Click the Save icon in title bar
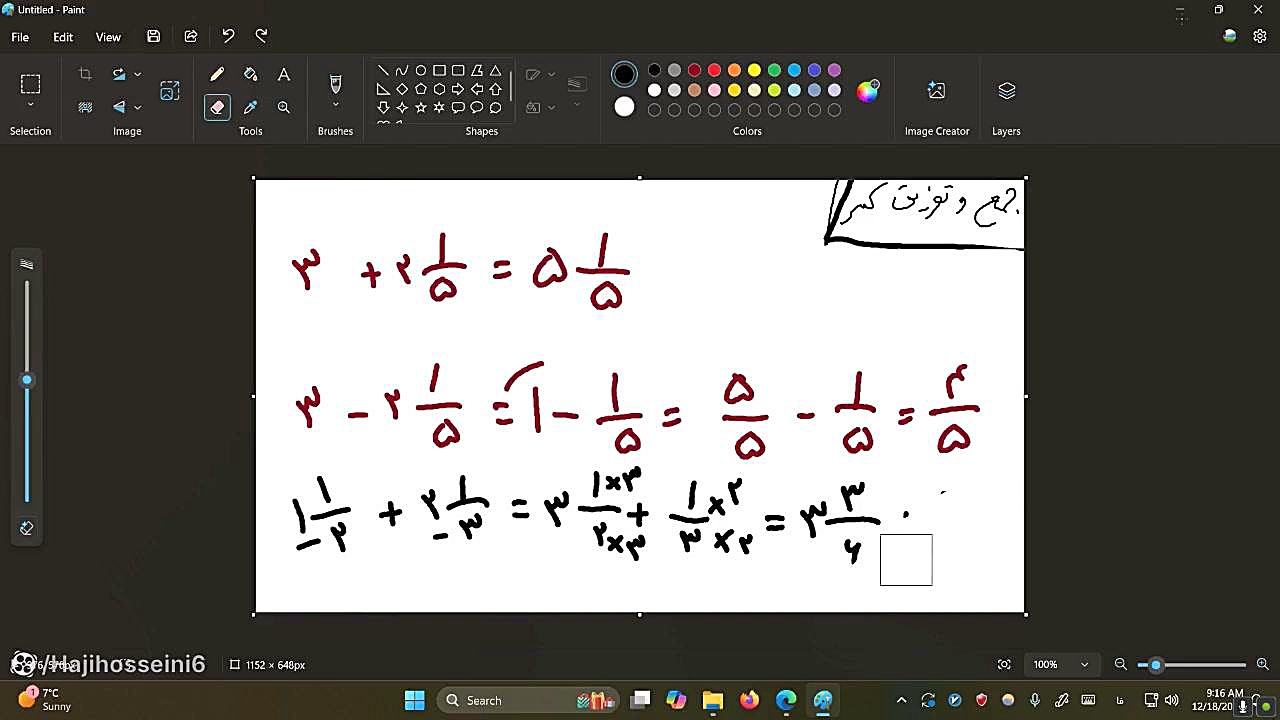1280x720 pixels. click(x=153, y=37)
